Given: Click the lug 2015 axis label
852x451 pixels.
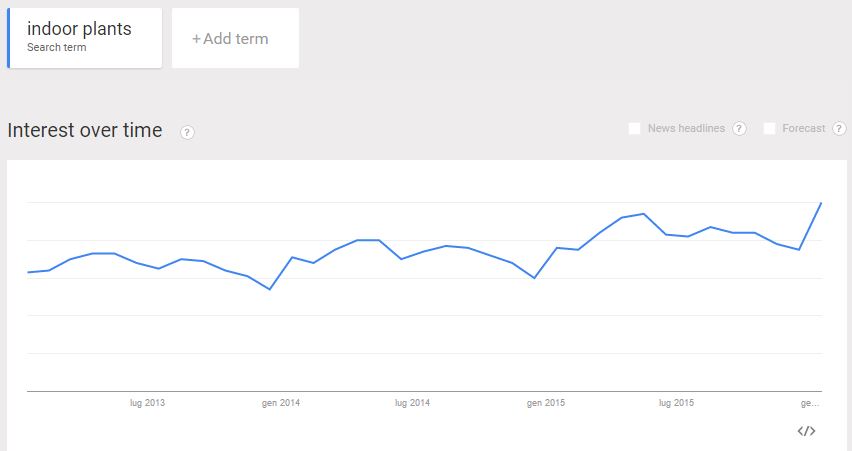Looking at the screenshot, I should (676, 403).
